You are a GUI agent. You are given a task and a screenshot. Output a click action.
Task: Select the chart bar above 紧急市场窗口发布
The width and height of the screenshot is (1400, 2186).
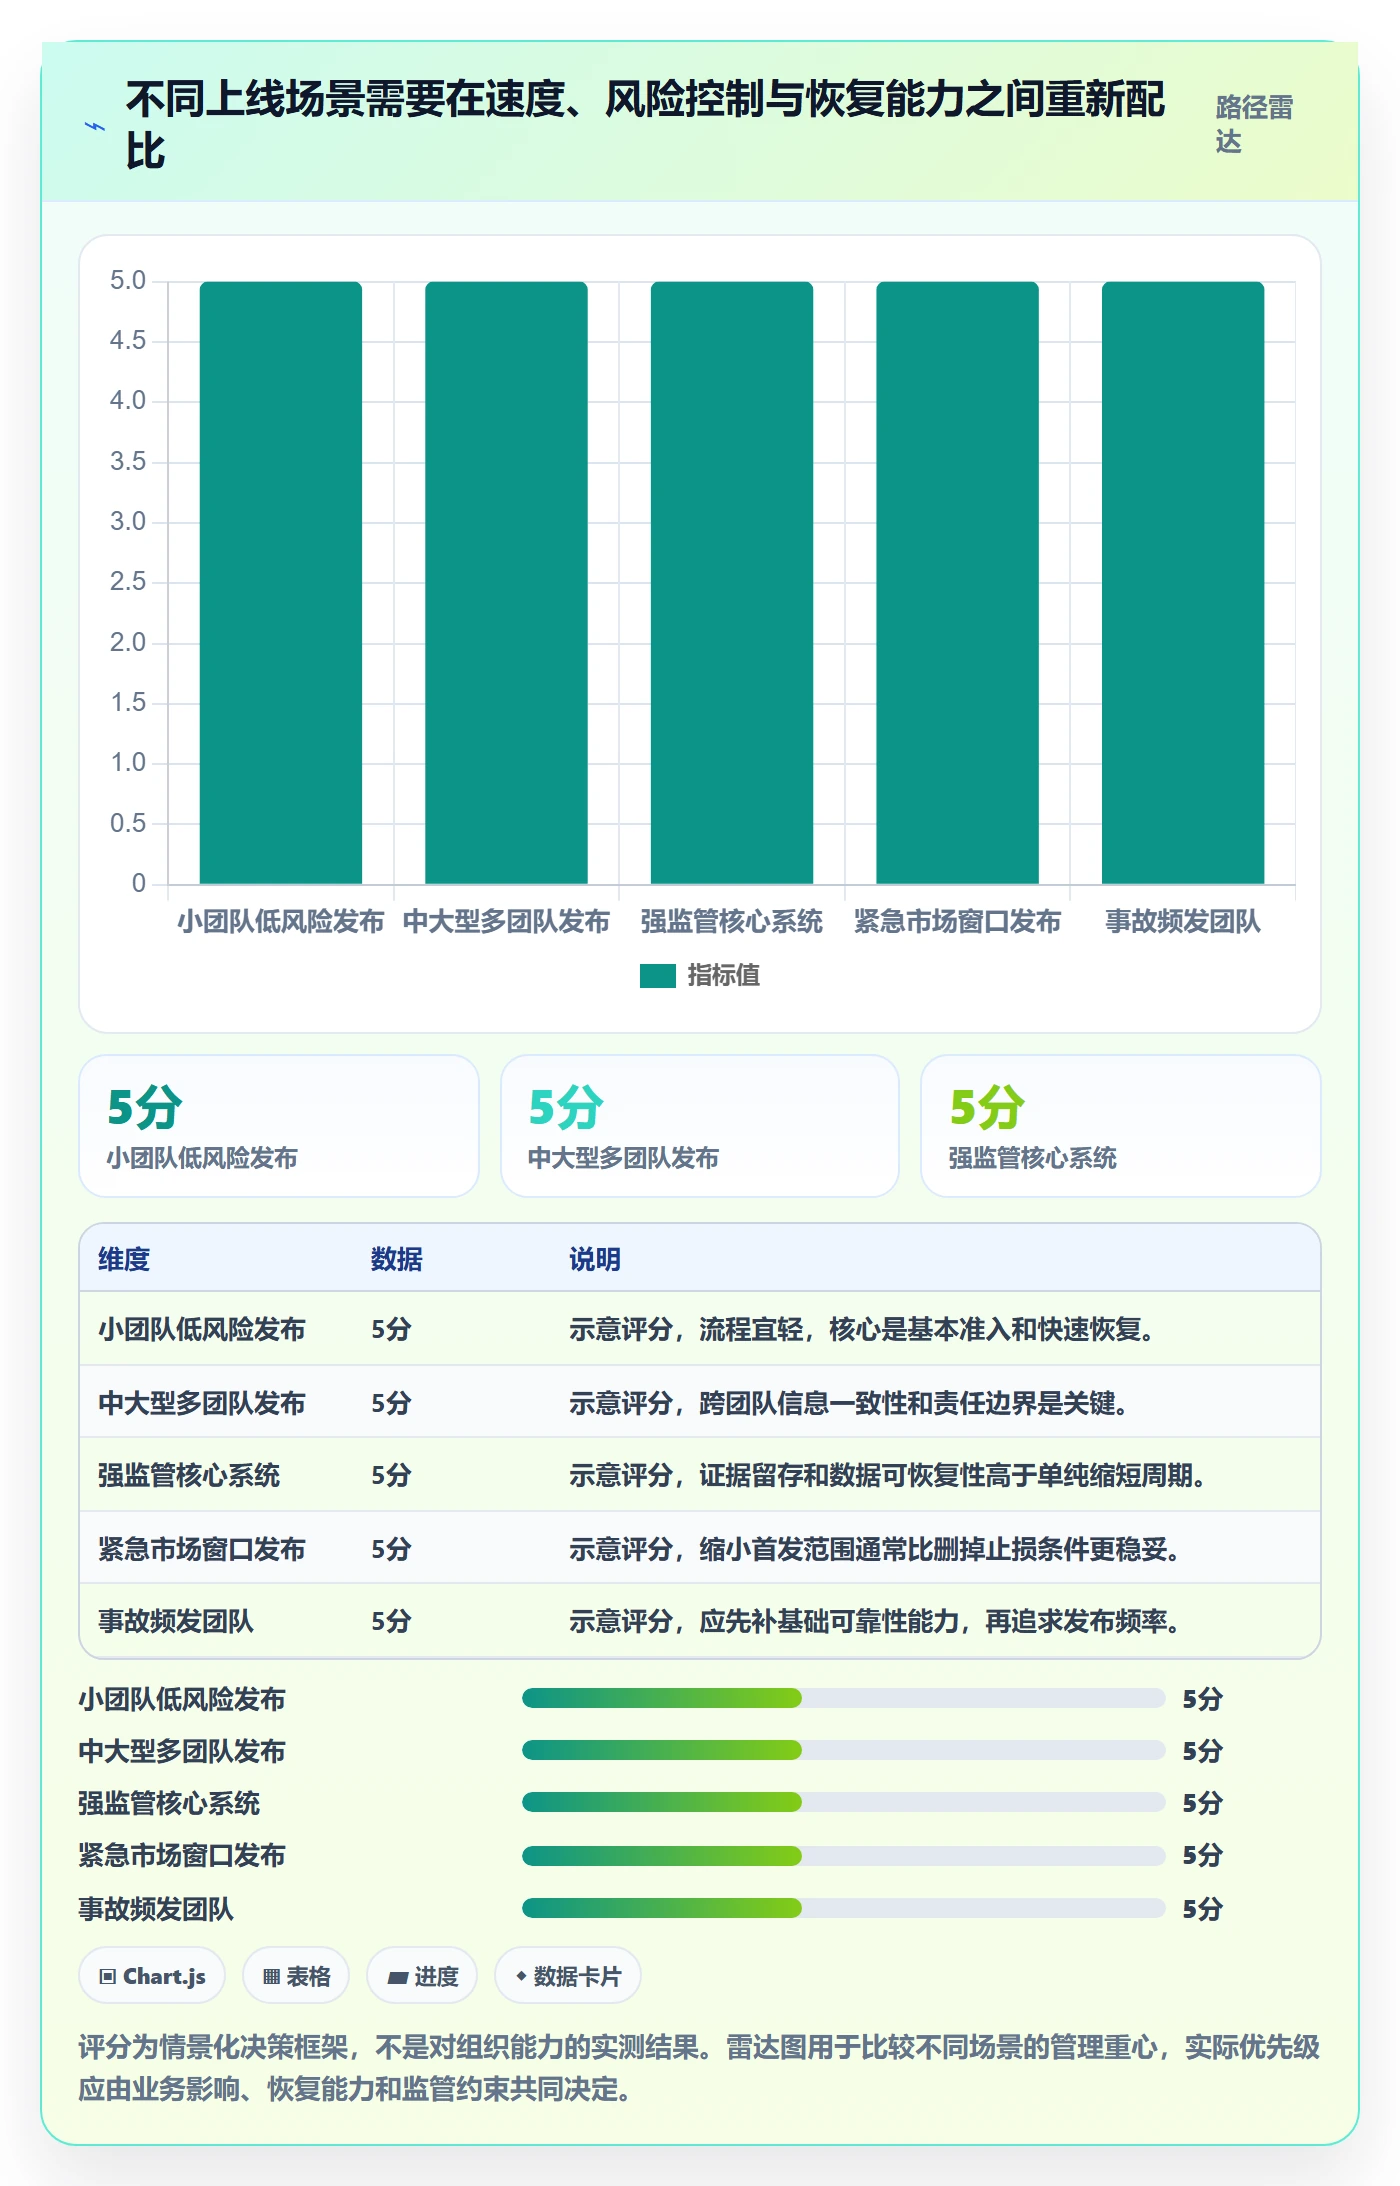click(x=957, y=583)
